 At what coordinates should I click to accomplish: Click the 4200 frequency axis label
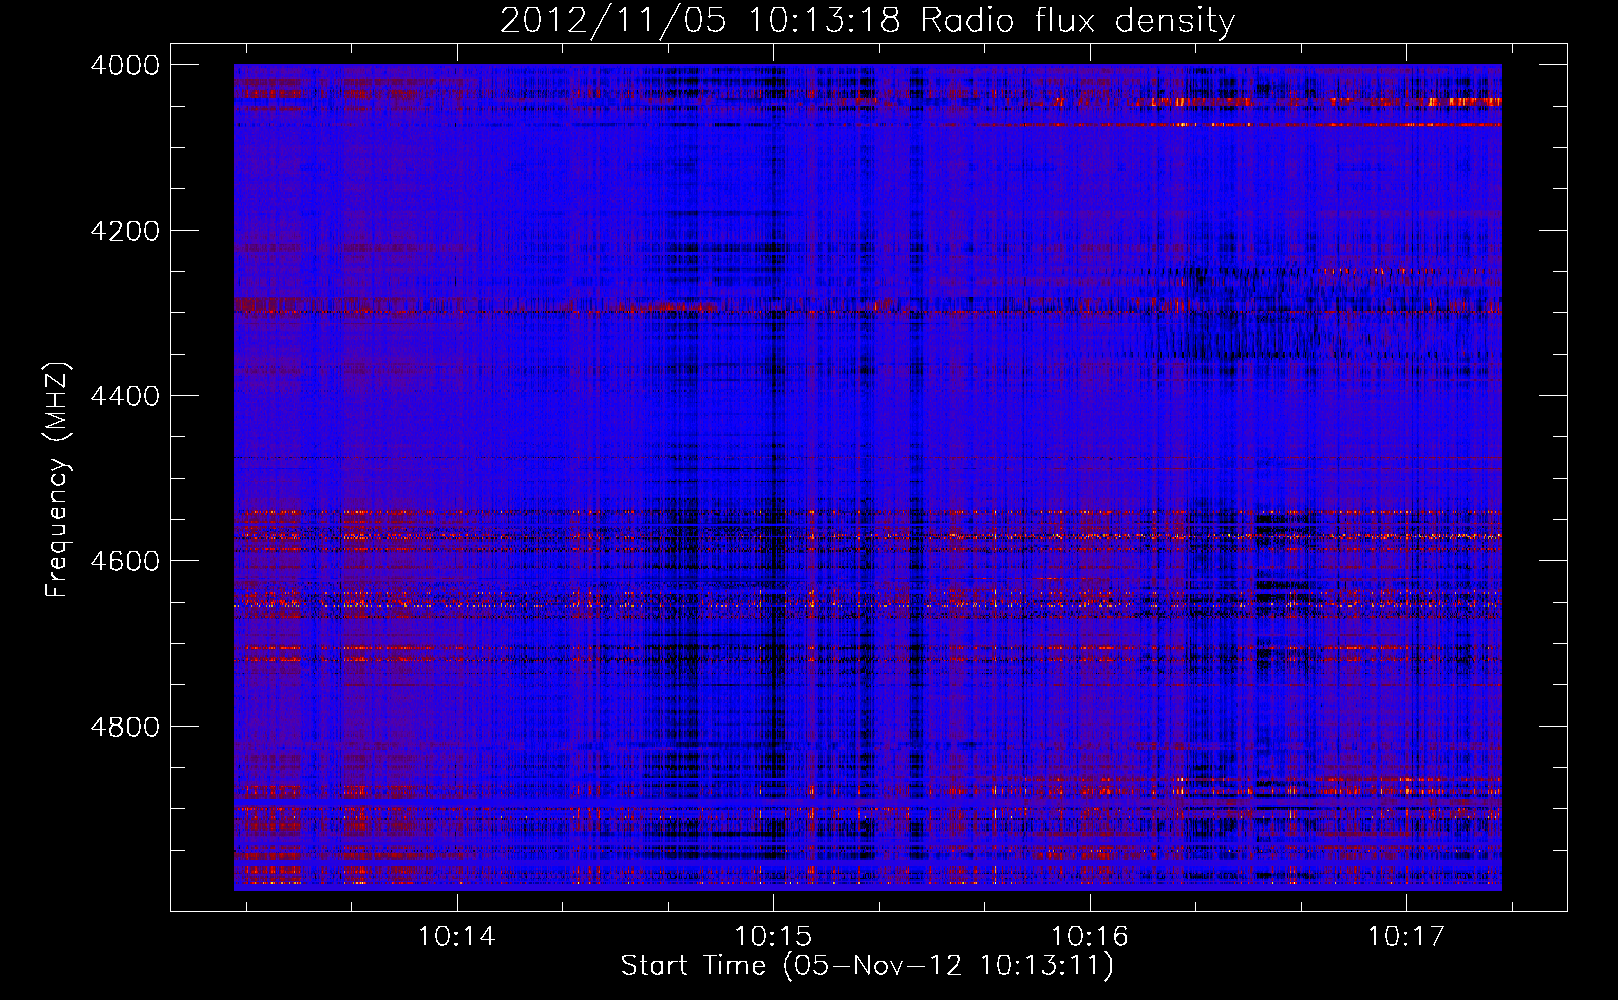click(125, 231)
